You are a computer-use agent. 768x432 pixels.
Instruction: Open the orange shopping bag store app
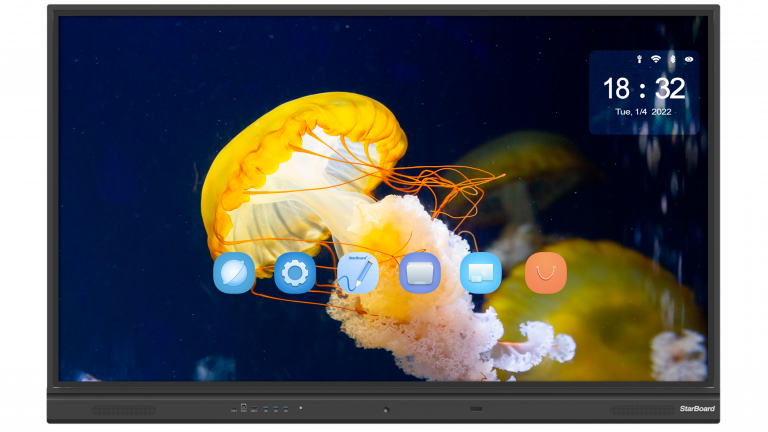(x=546, y=273)
